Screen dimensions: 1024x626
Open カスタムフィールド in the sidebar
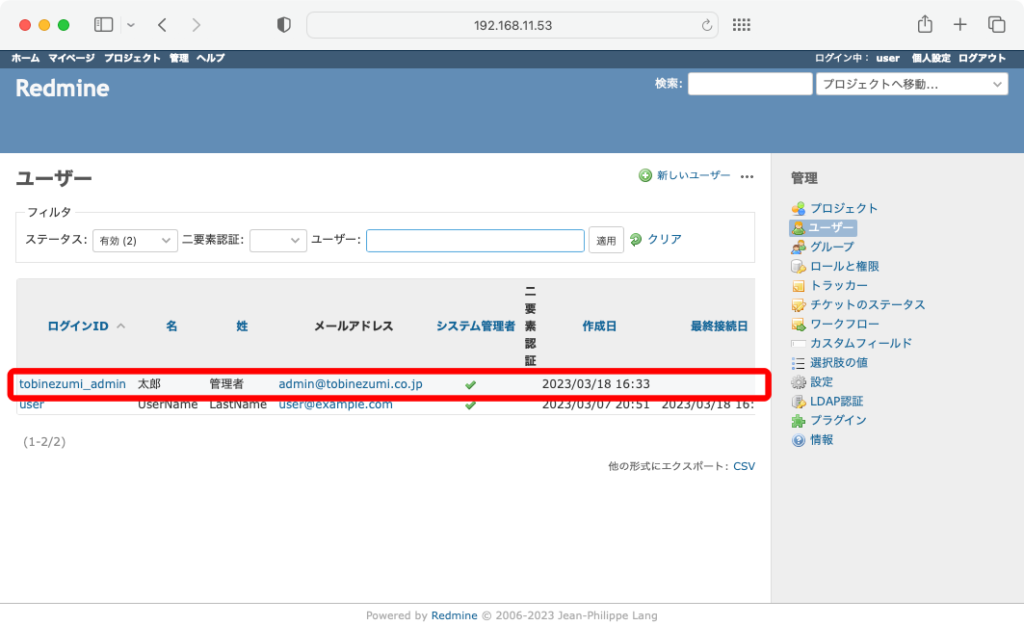pyautogui.click(x=861, y=343)
